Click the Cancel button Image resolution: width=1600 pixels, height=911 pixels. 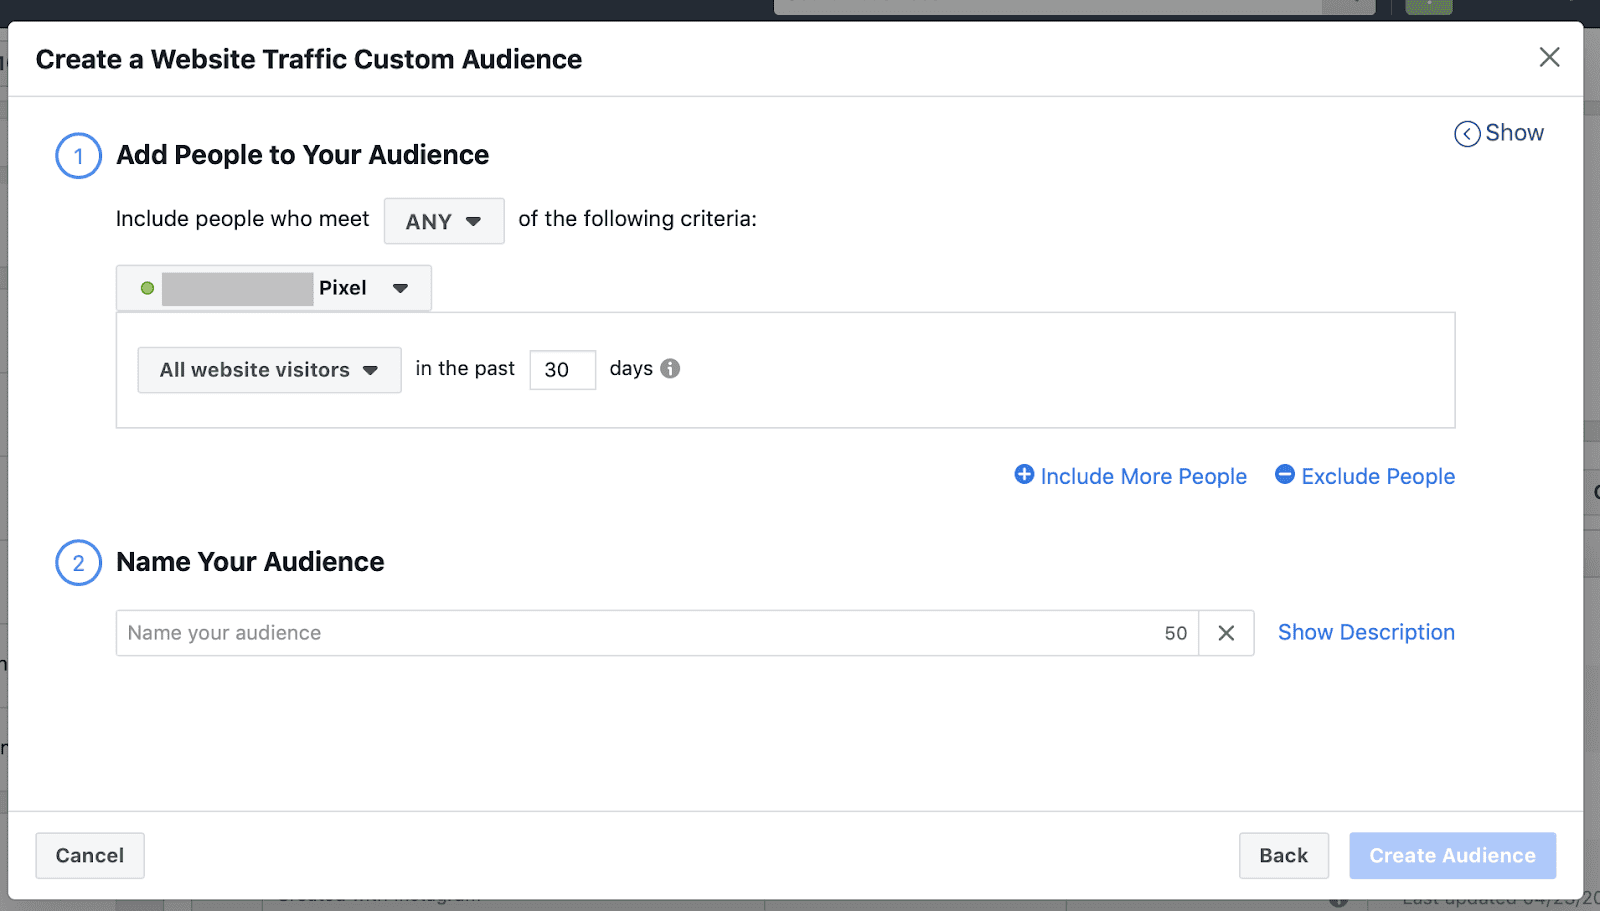pos(90,855)
